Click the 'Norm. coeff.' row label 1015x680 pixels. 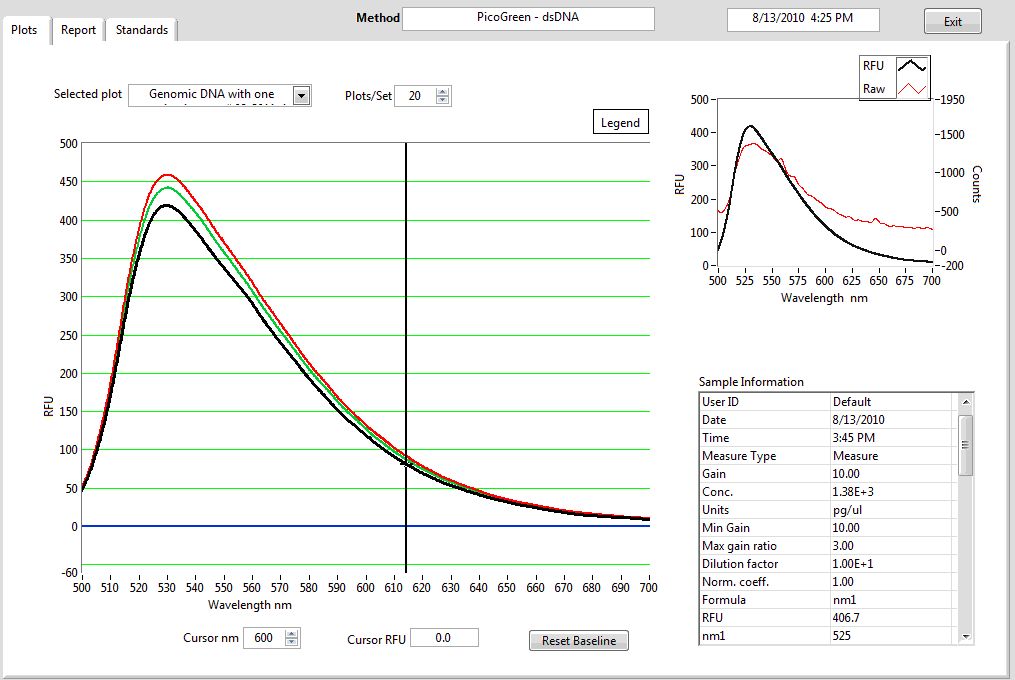735,582
